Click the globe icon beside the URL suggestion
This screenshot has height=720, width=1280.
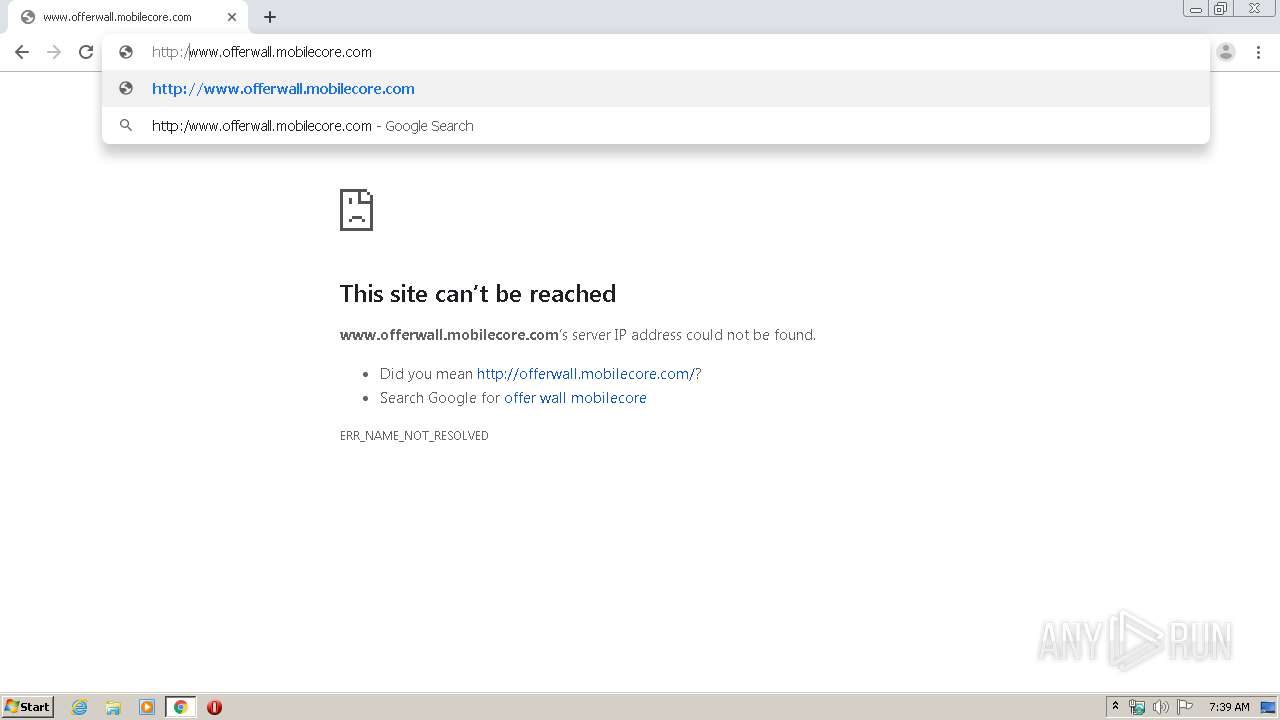126,89
